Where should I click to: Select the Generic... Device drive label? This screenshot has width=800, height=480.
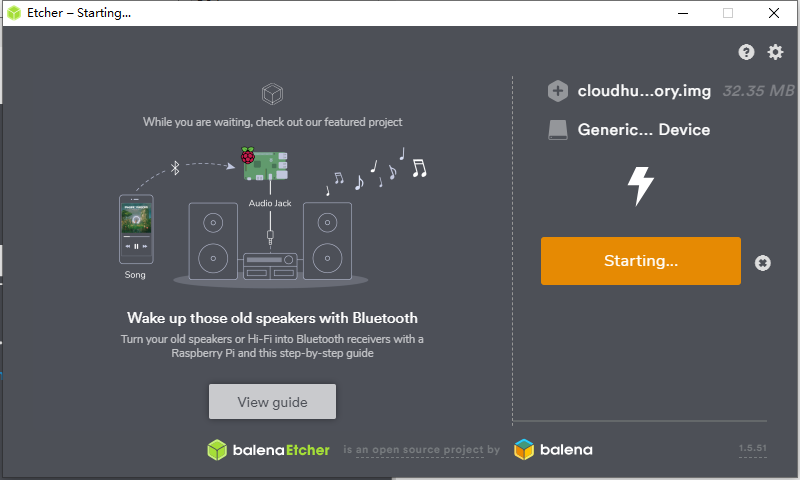(643, 130)
